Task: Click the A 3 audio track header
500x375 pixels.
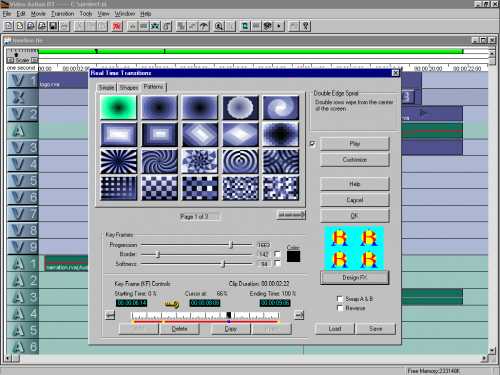Action: (23, 297)
